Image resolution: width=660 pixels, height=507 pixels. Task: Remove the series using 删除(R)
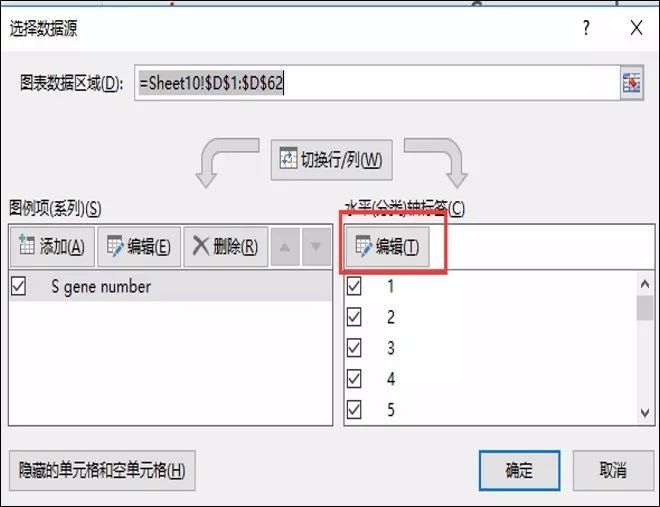226,247
